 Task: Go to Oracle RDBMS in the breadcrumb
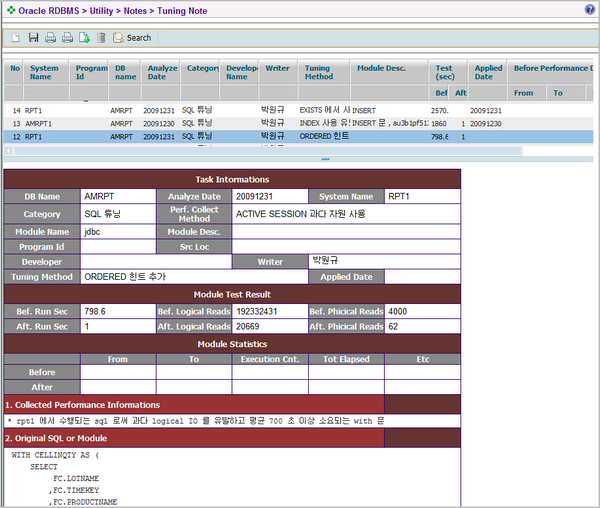tap(49, 11)
